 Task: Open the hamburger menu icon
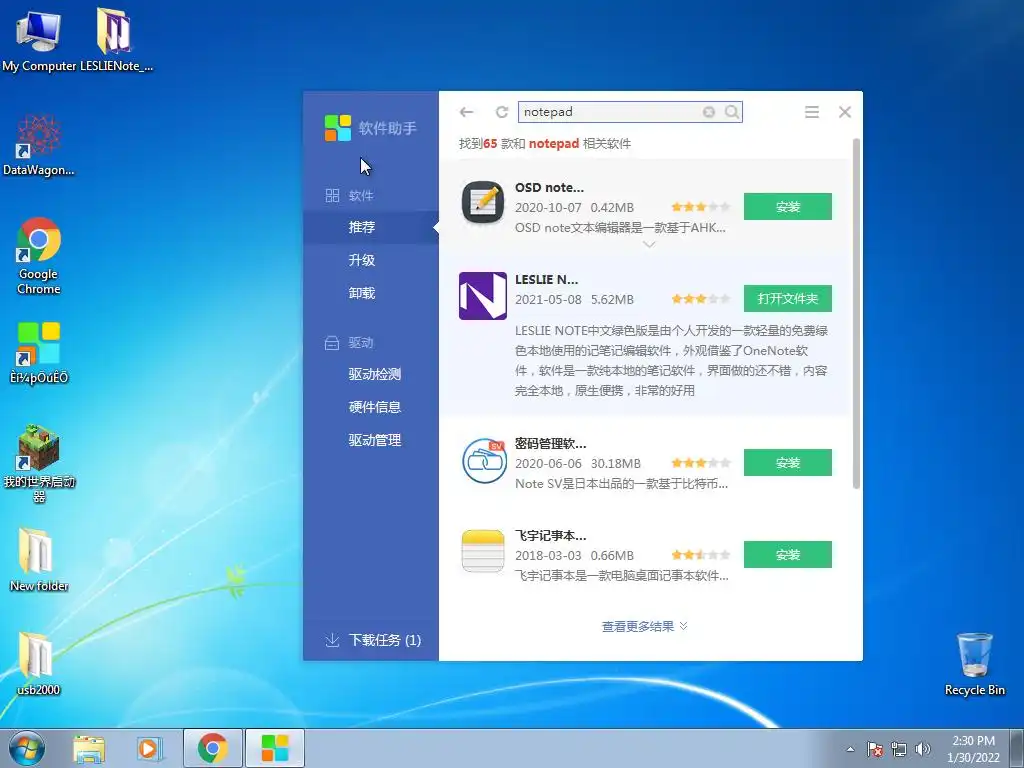(812, 112)
